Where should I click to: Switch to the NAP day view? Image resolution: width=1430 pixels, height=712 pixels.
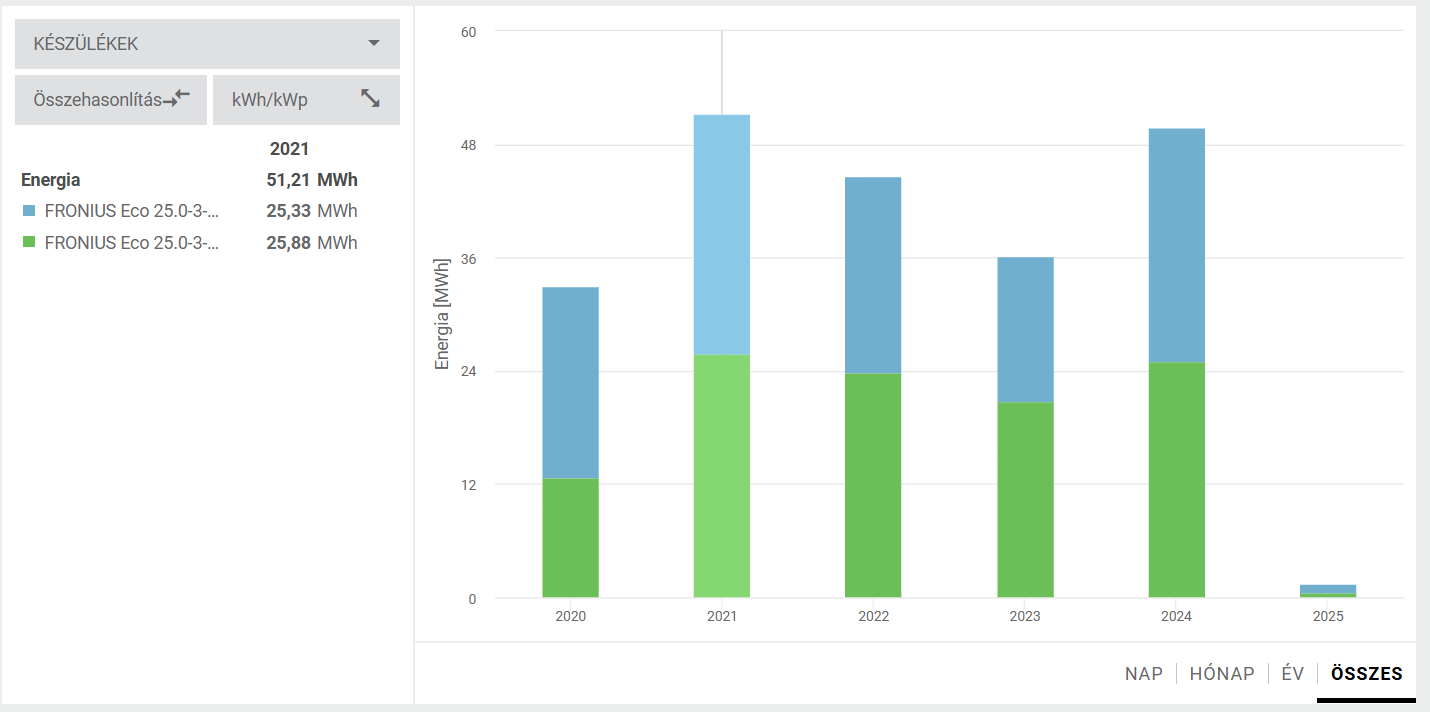click(1143, 673)
